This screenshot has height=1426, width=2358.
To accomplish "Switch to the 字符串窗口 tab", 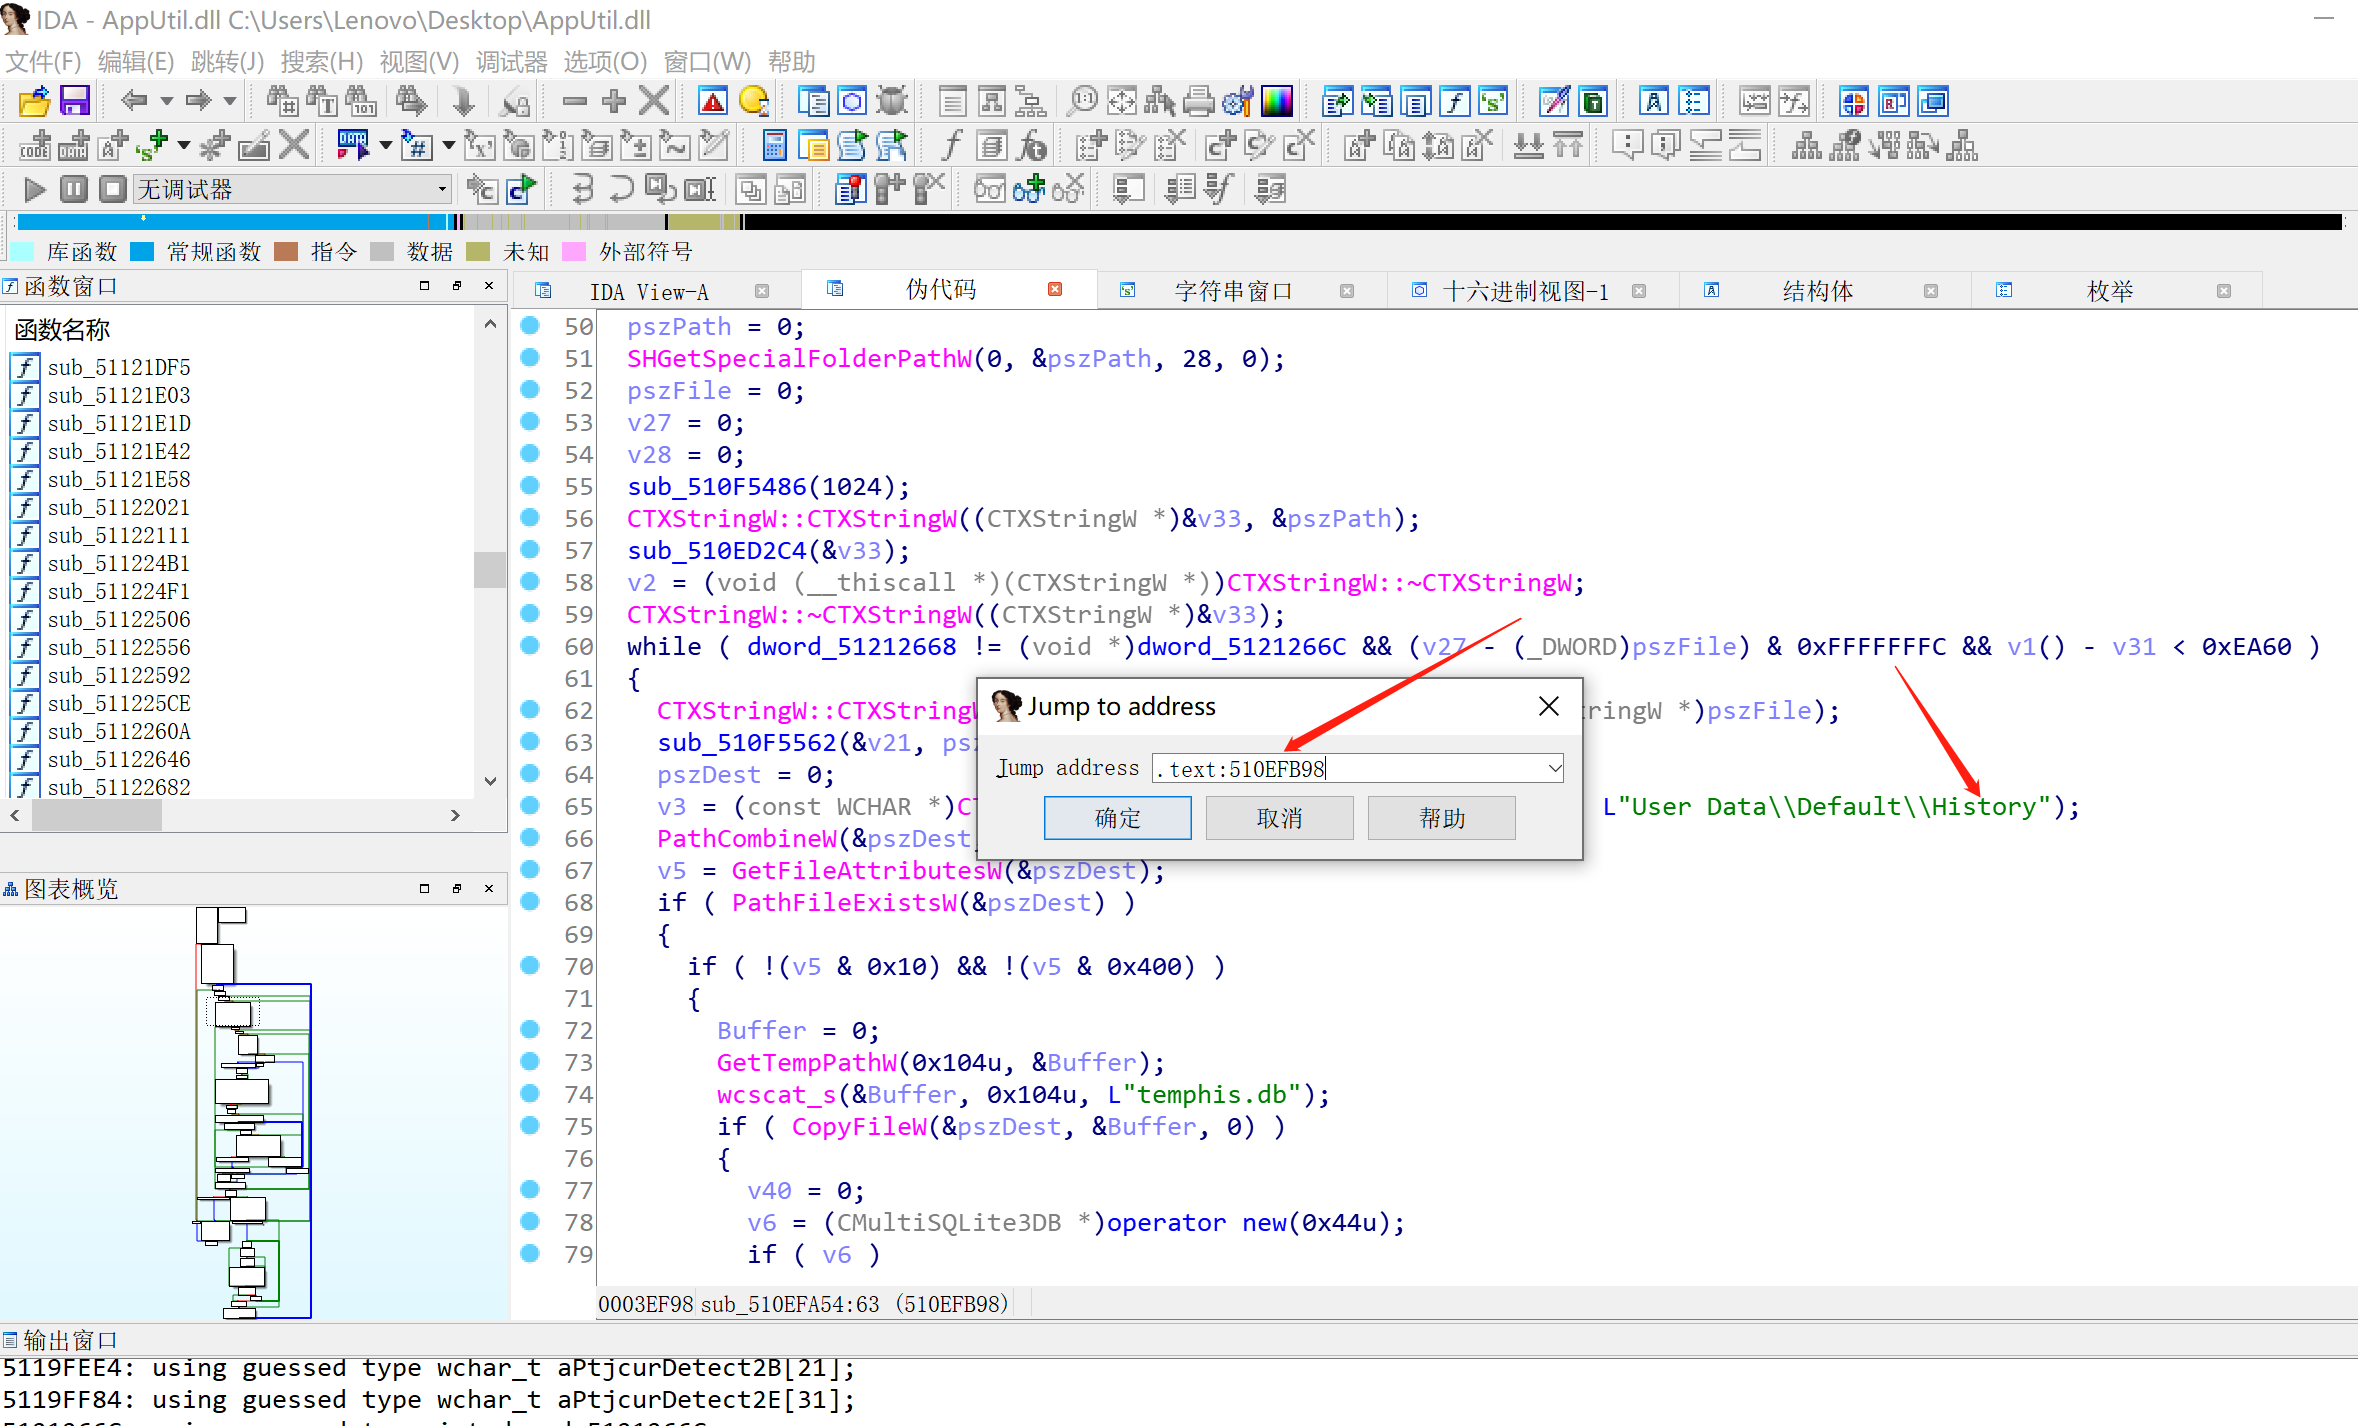I will 1233,291.
